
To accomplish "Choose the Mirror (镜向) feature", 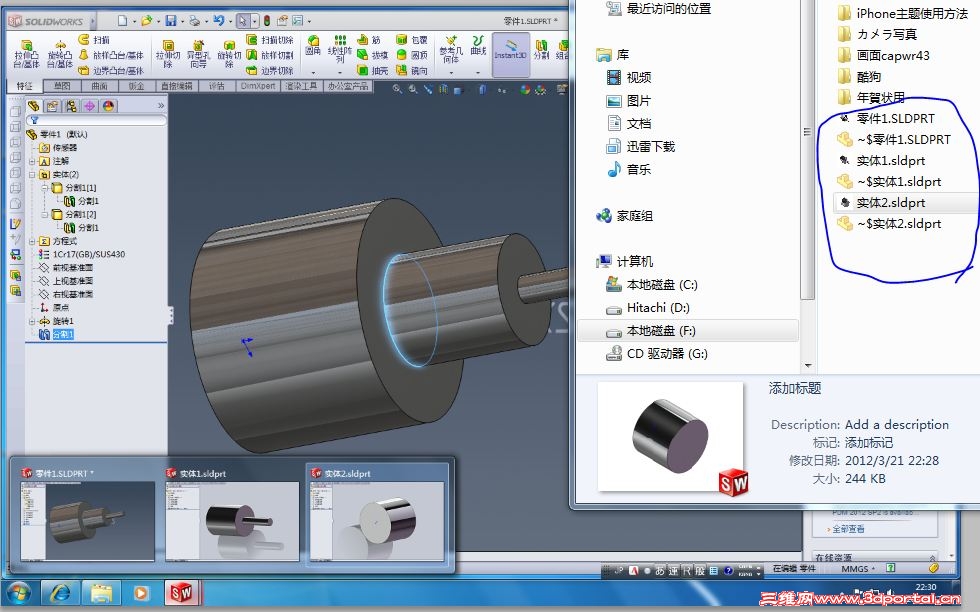I will pos(412,71).
